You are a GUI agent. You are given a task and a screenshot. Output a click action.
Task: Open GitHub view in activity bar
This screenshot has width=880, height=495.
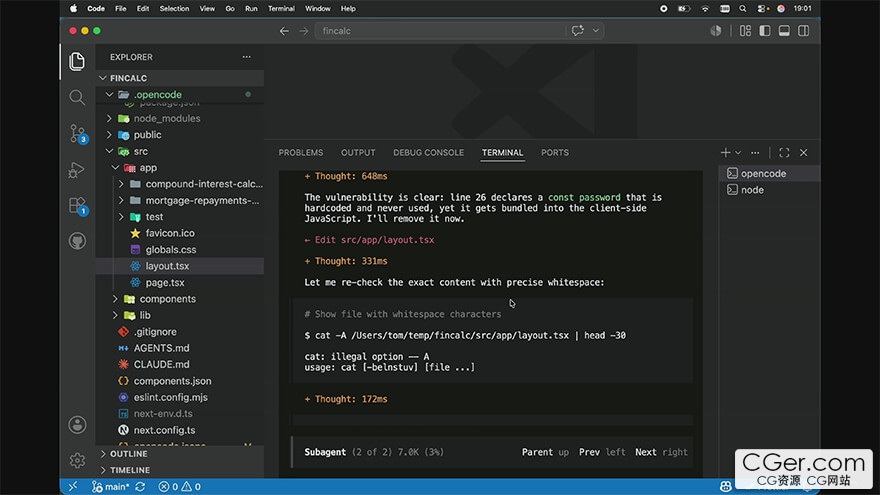77,241
